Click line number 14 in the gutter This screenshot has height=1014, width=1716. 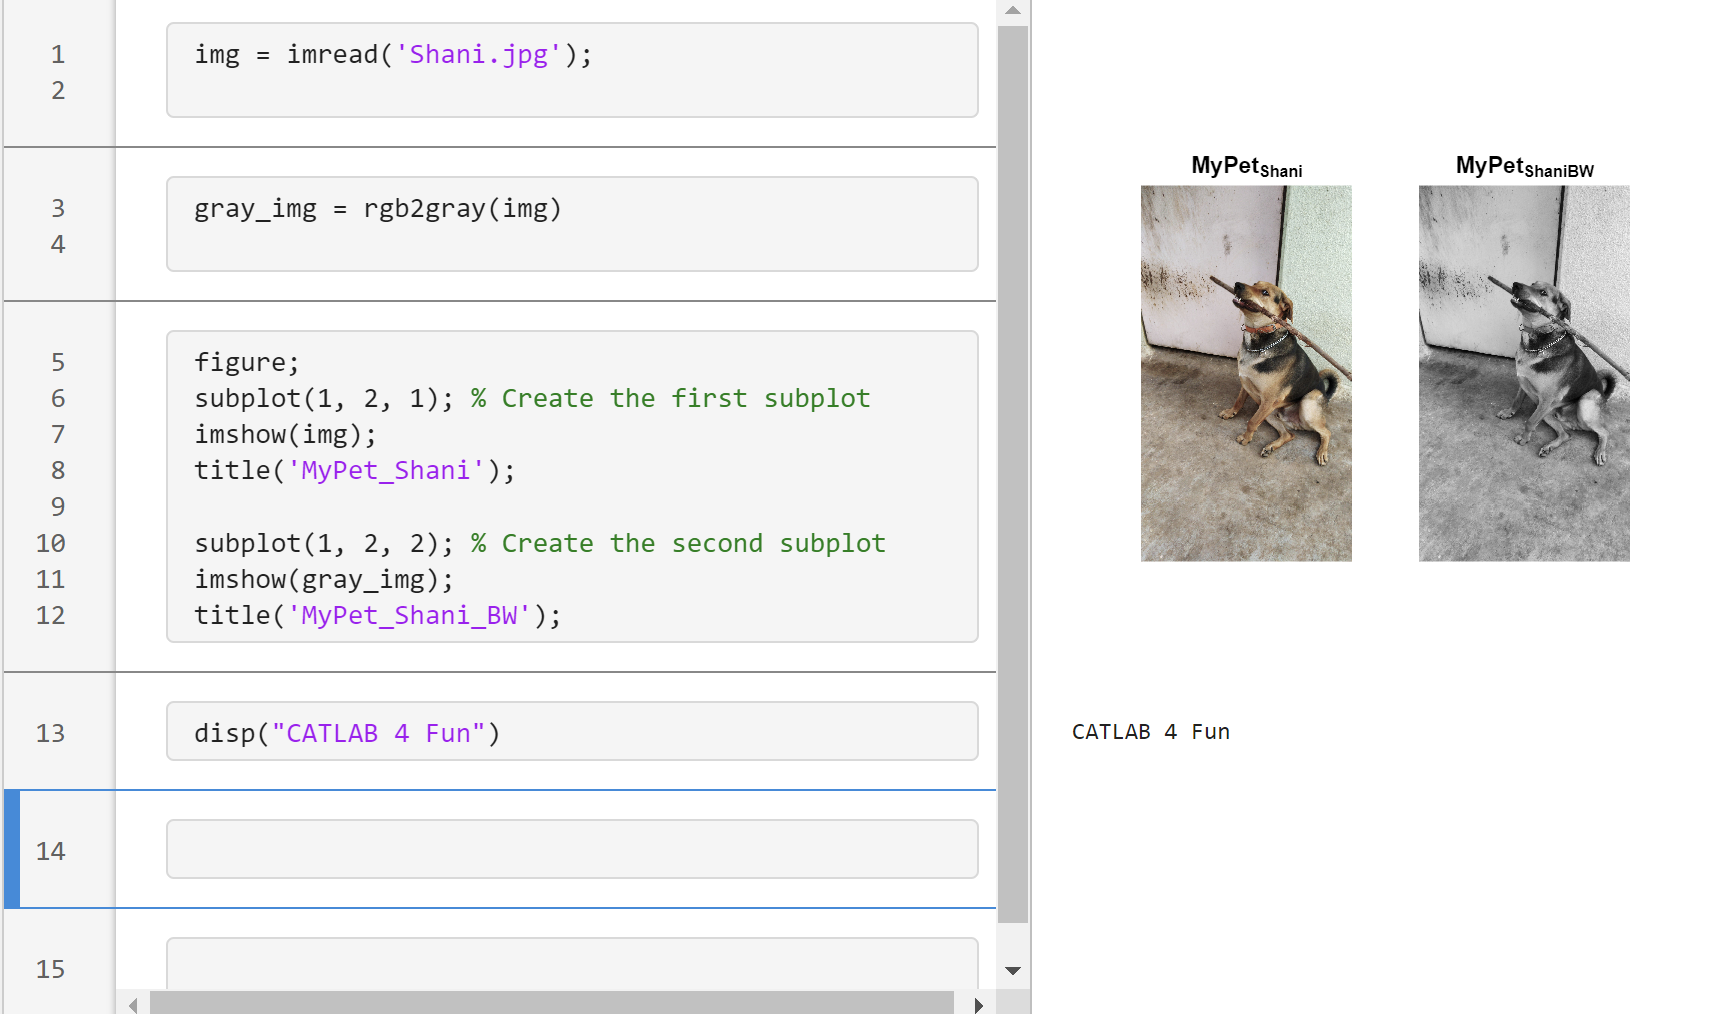51,851
